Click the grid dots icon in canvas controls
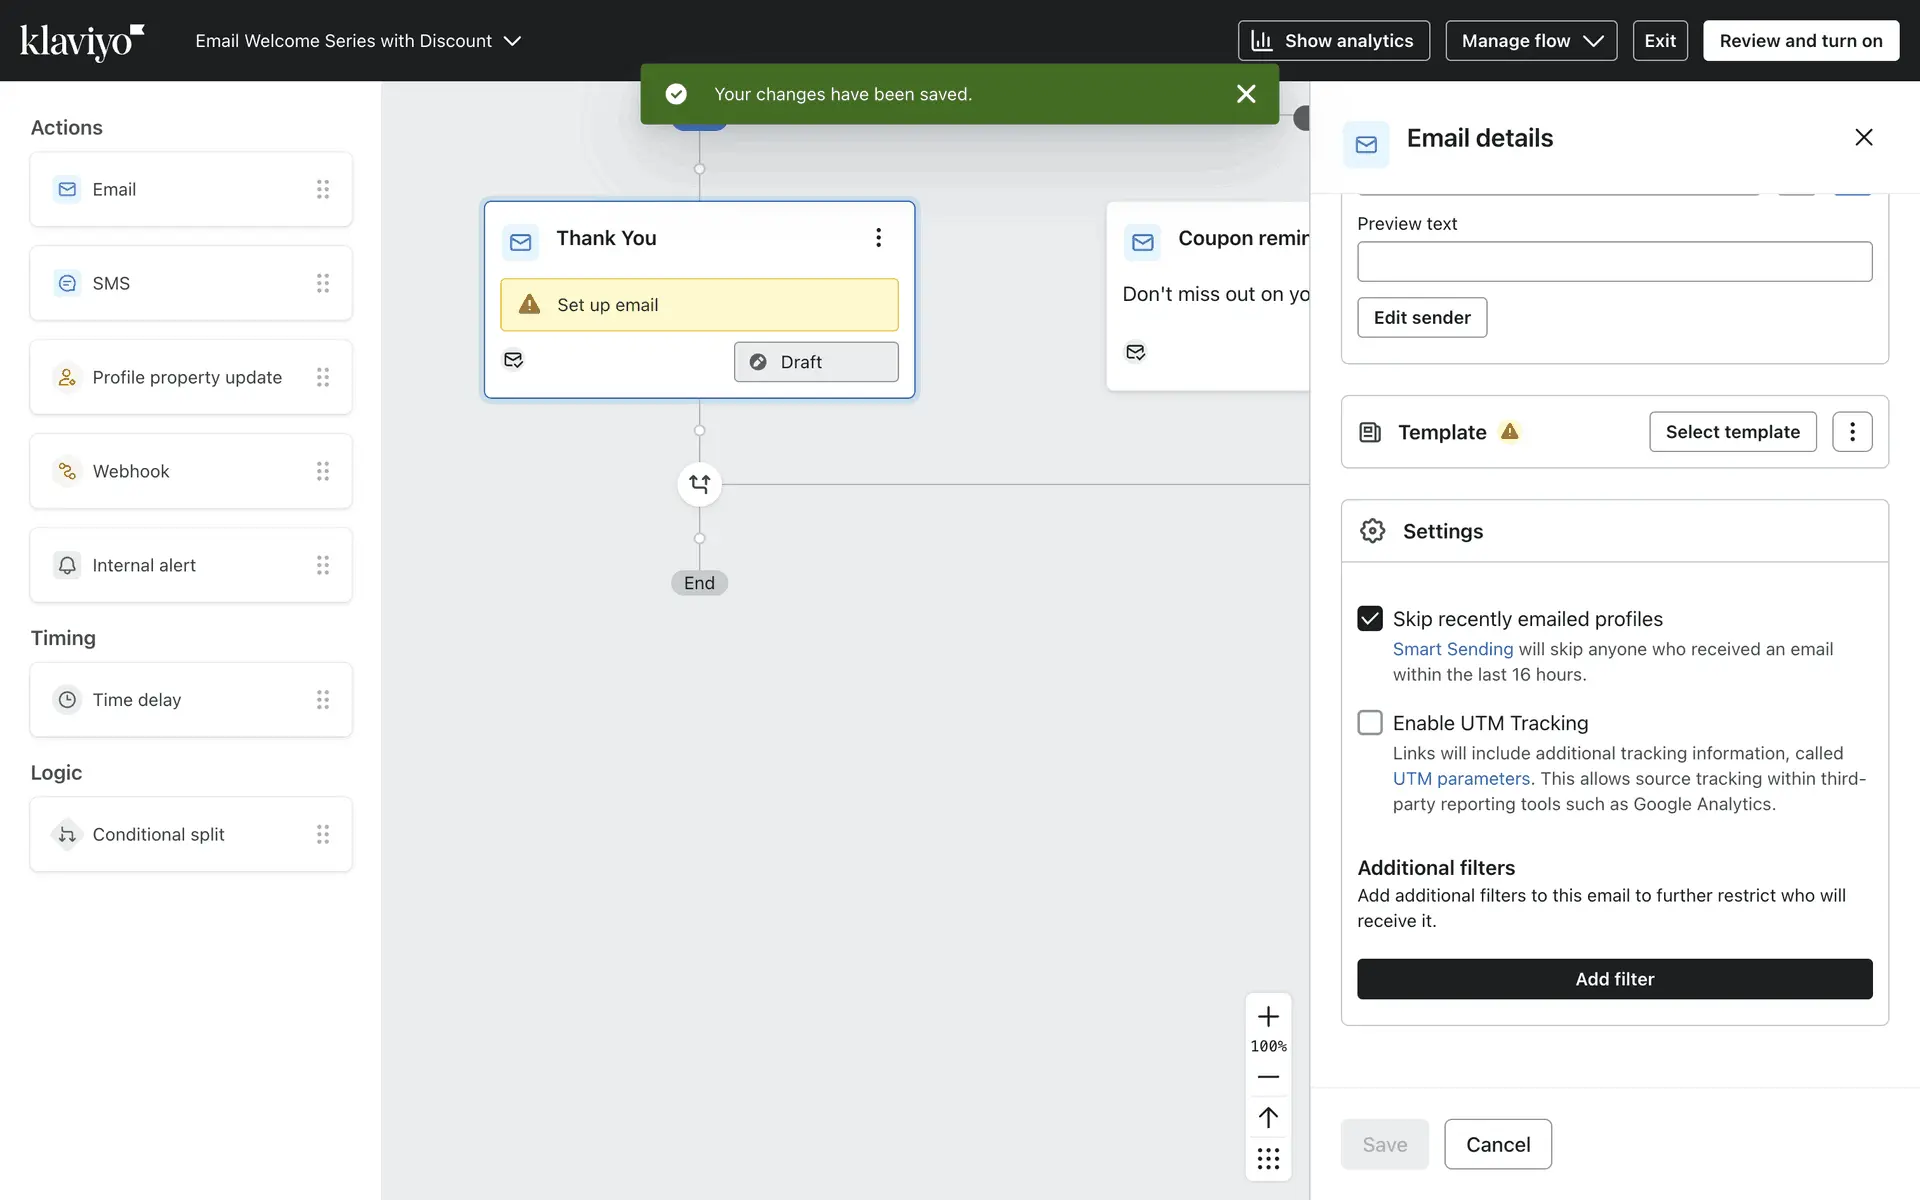Screen dimensions: 1920x1200 [1268, 1159]
